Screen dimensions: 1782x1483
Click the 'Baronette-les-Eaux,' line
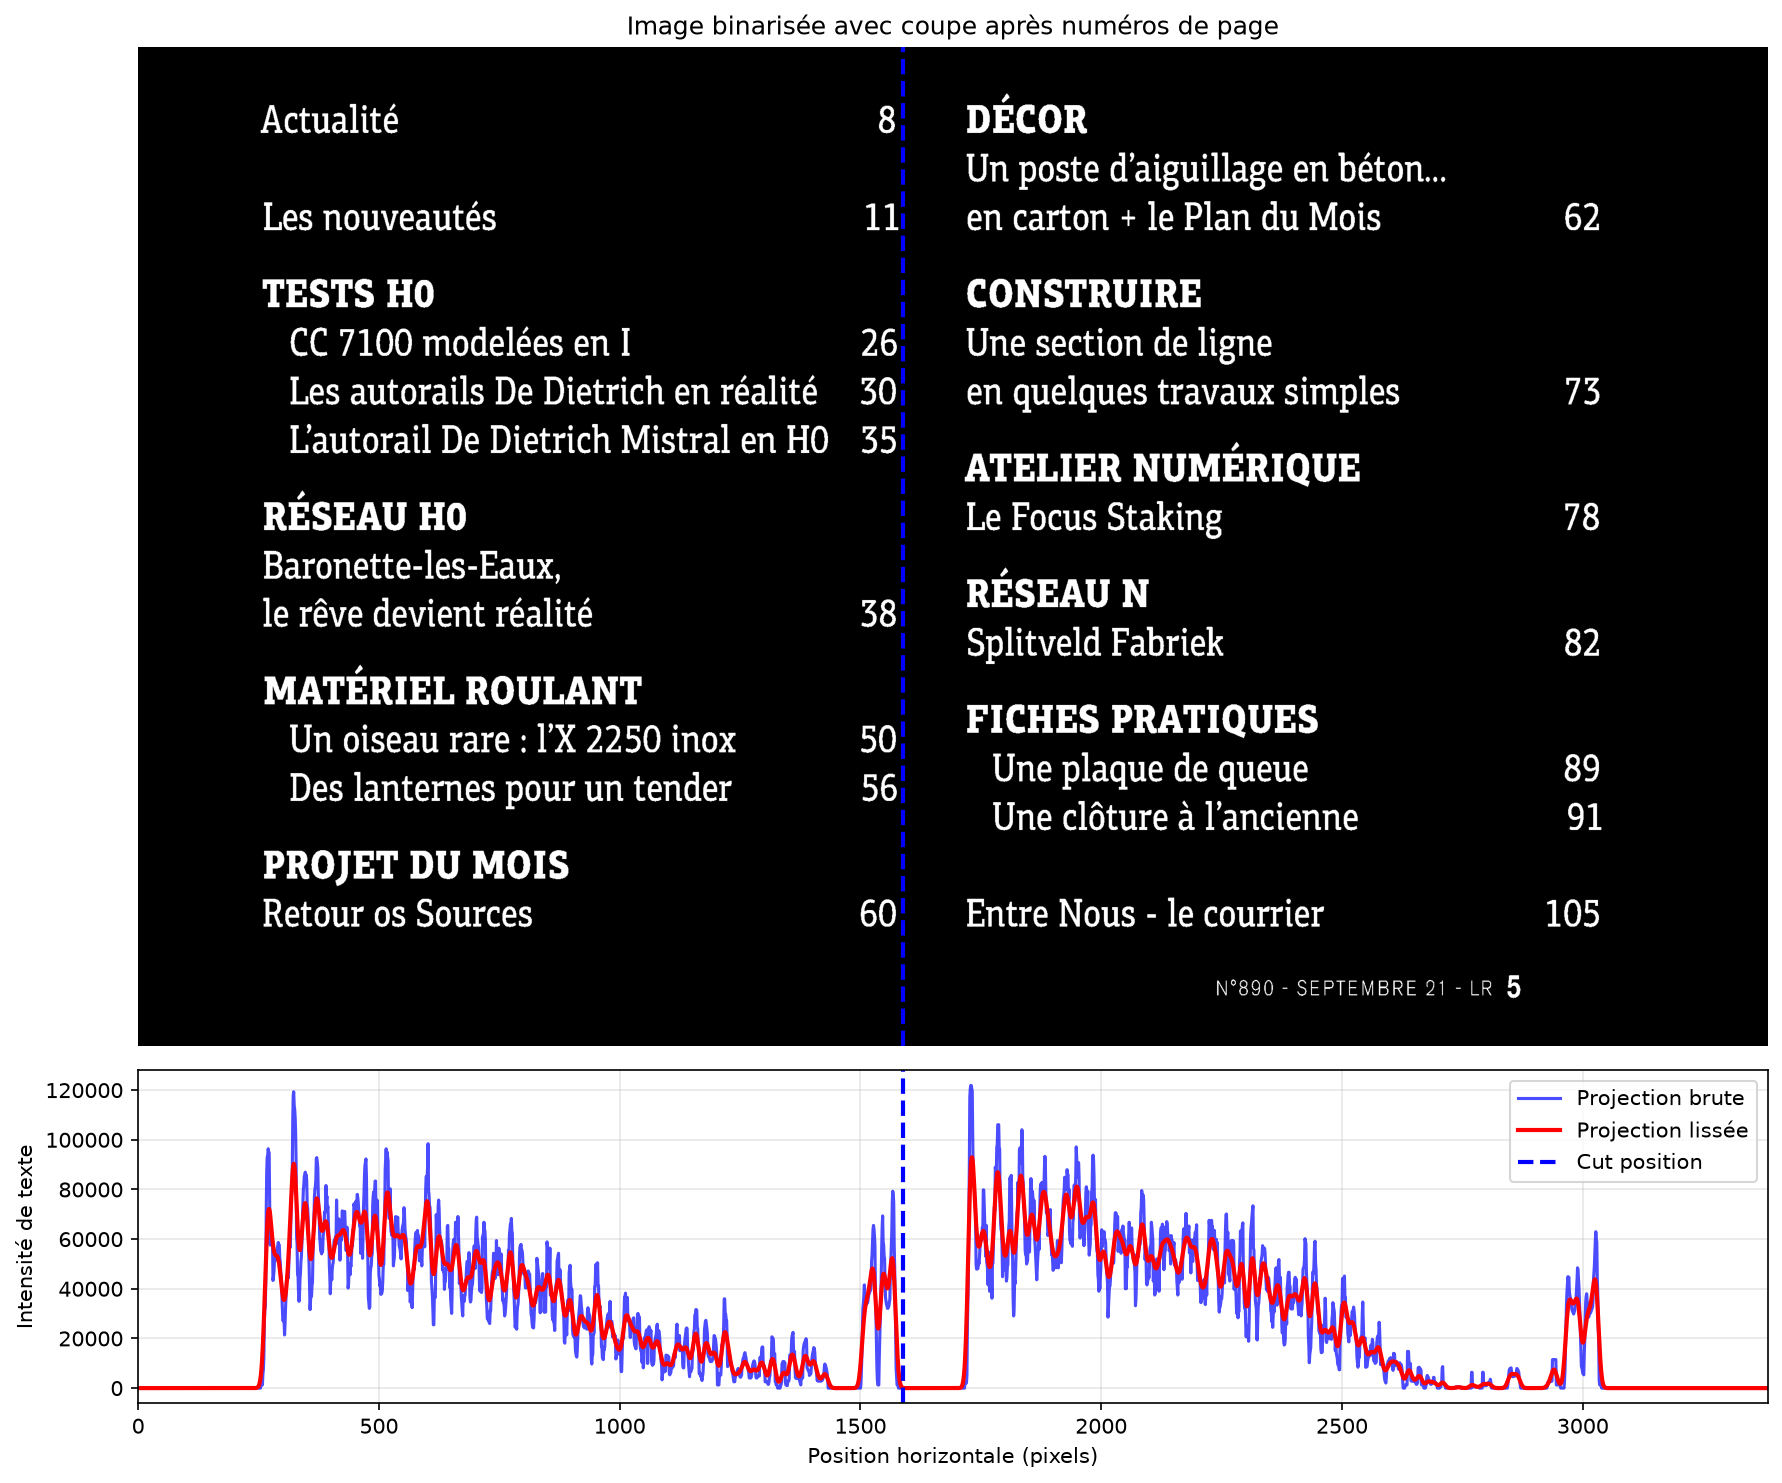point(412,566)
